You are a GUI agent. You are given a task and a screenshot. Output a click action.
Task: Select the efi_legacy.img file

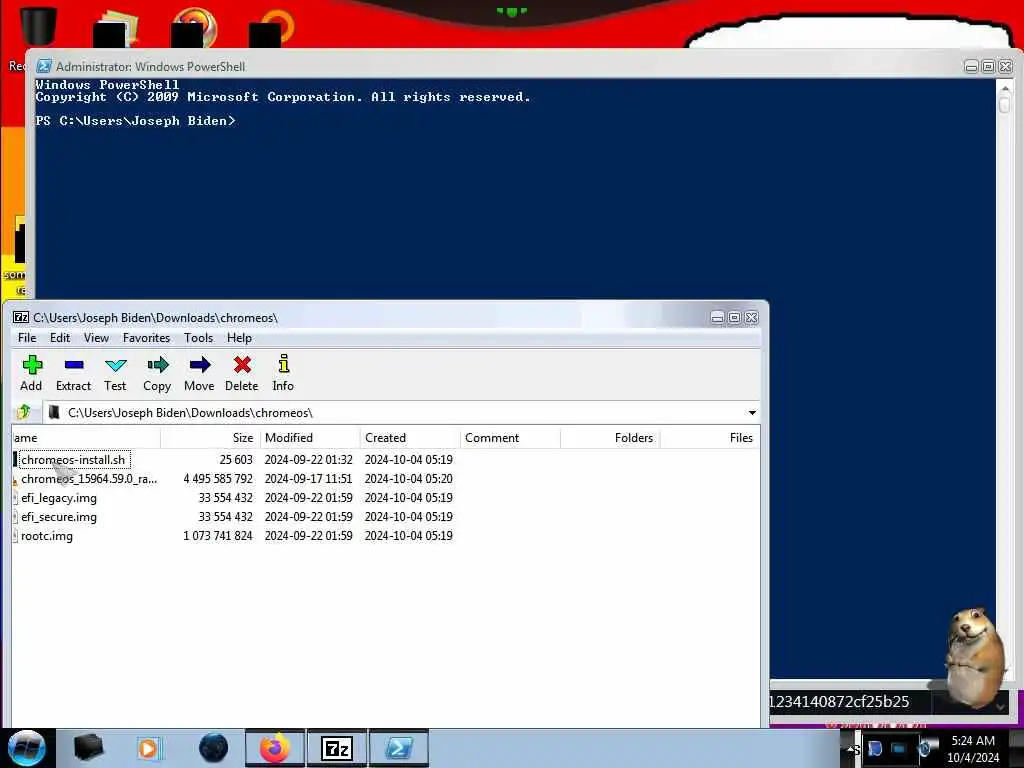coord(59,498)
